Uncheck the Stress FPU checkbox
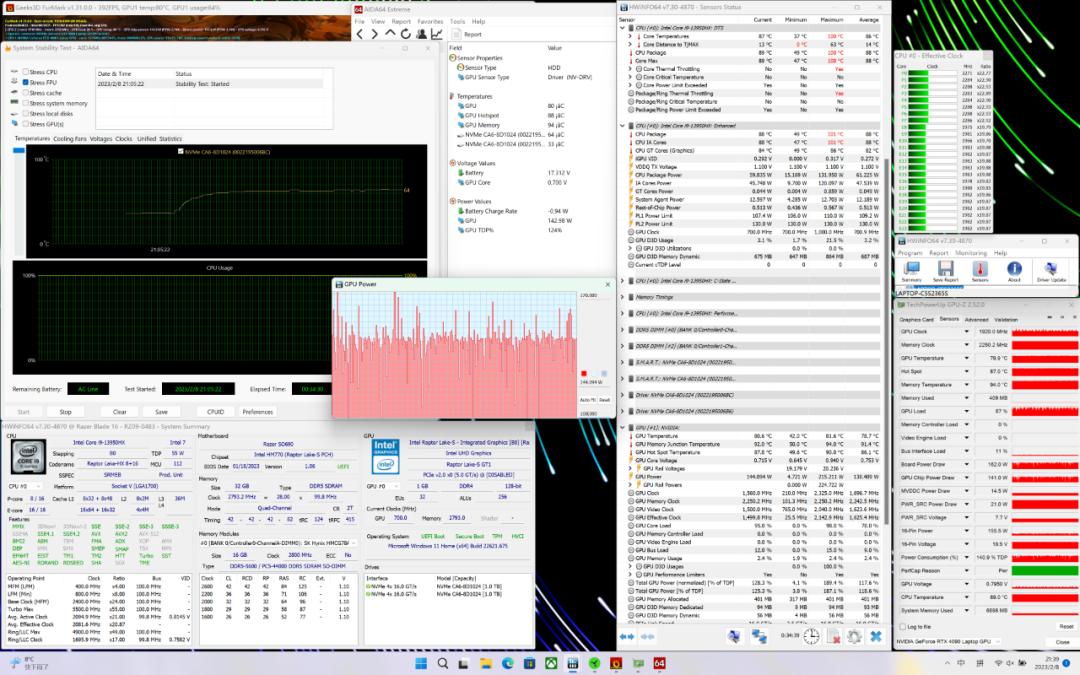The width and height of the screenshot is (1080, 675). pos(26,83)
